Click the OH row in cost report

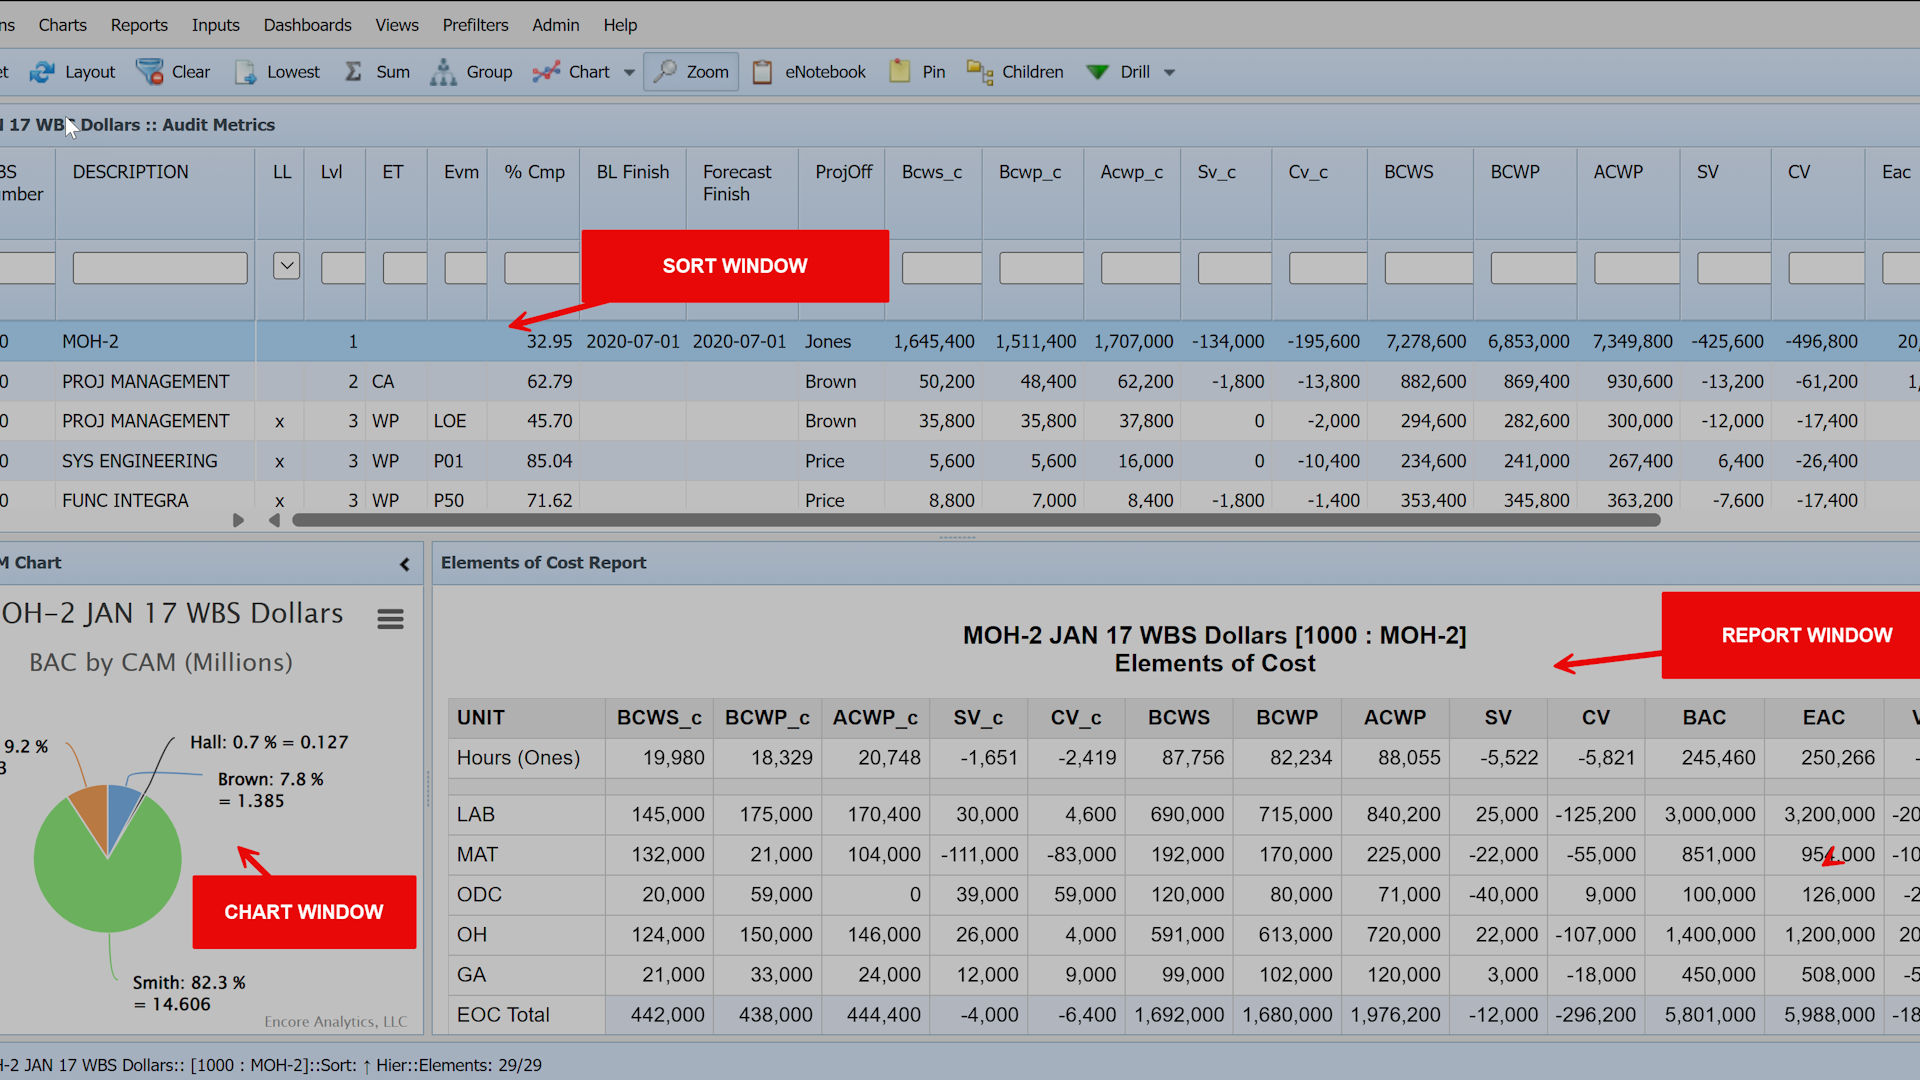pos(1184,935)
